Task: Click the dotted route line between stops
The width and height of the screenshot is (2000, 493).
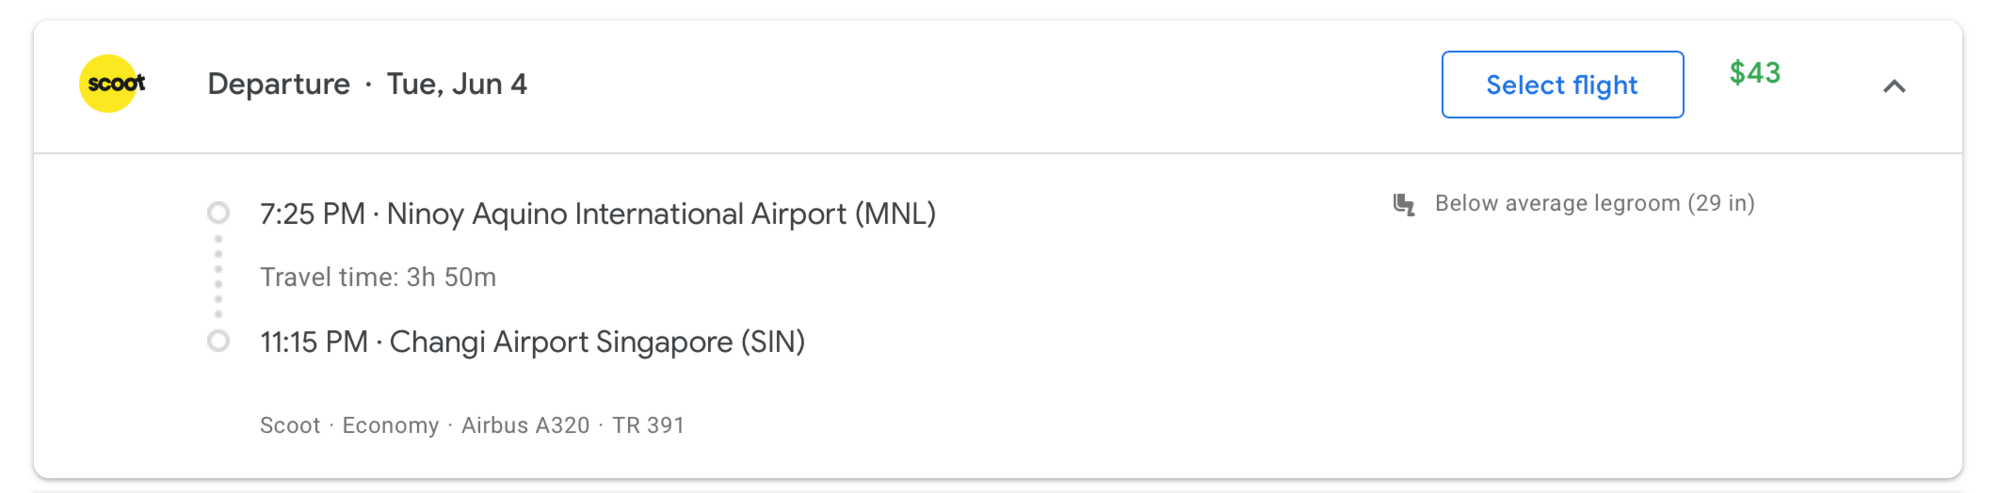Action: (x=218, y=277)
